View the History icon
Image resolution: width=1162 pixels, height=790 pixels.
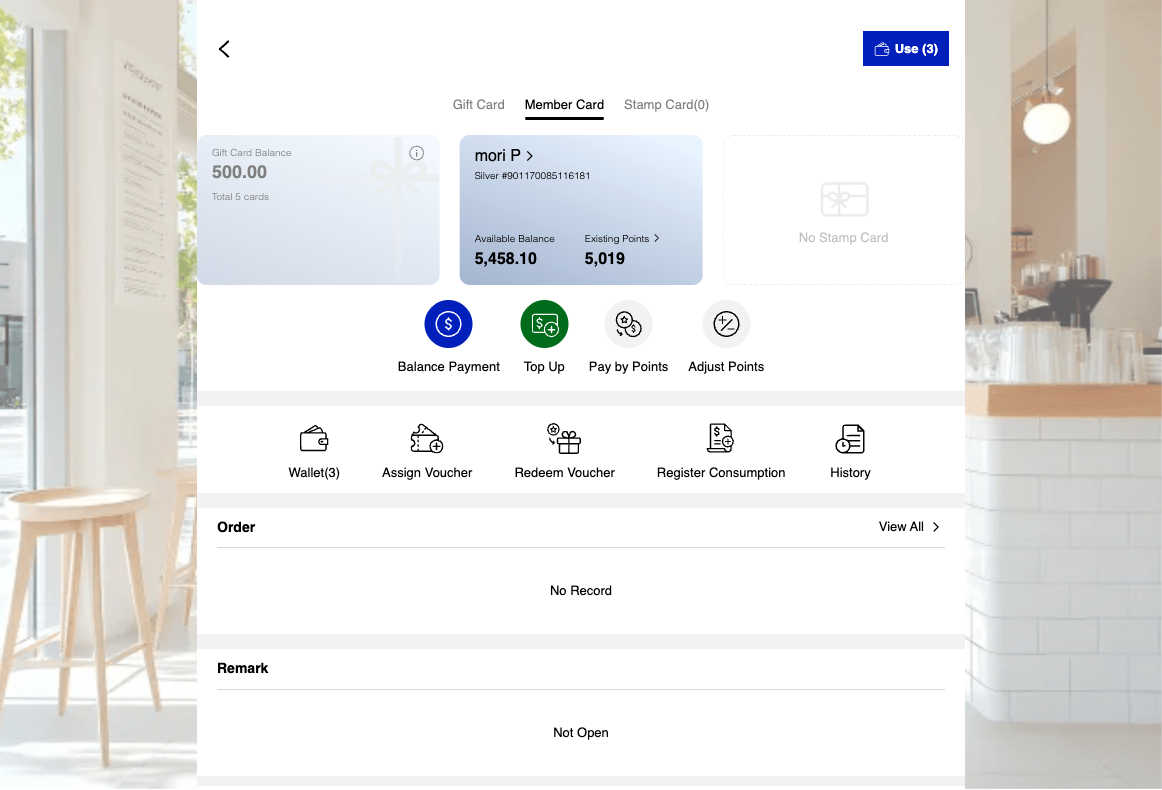coord(849,439)
